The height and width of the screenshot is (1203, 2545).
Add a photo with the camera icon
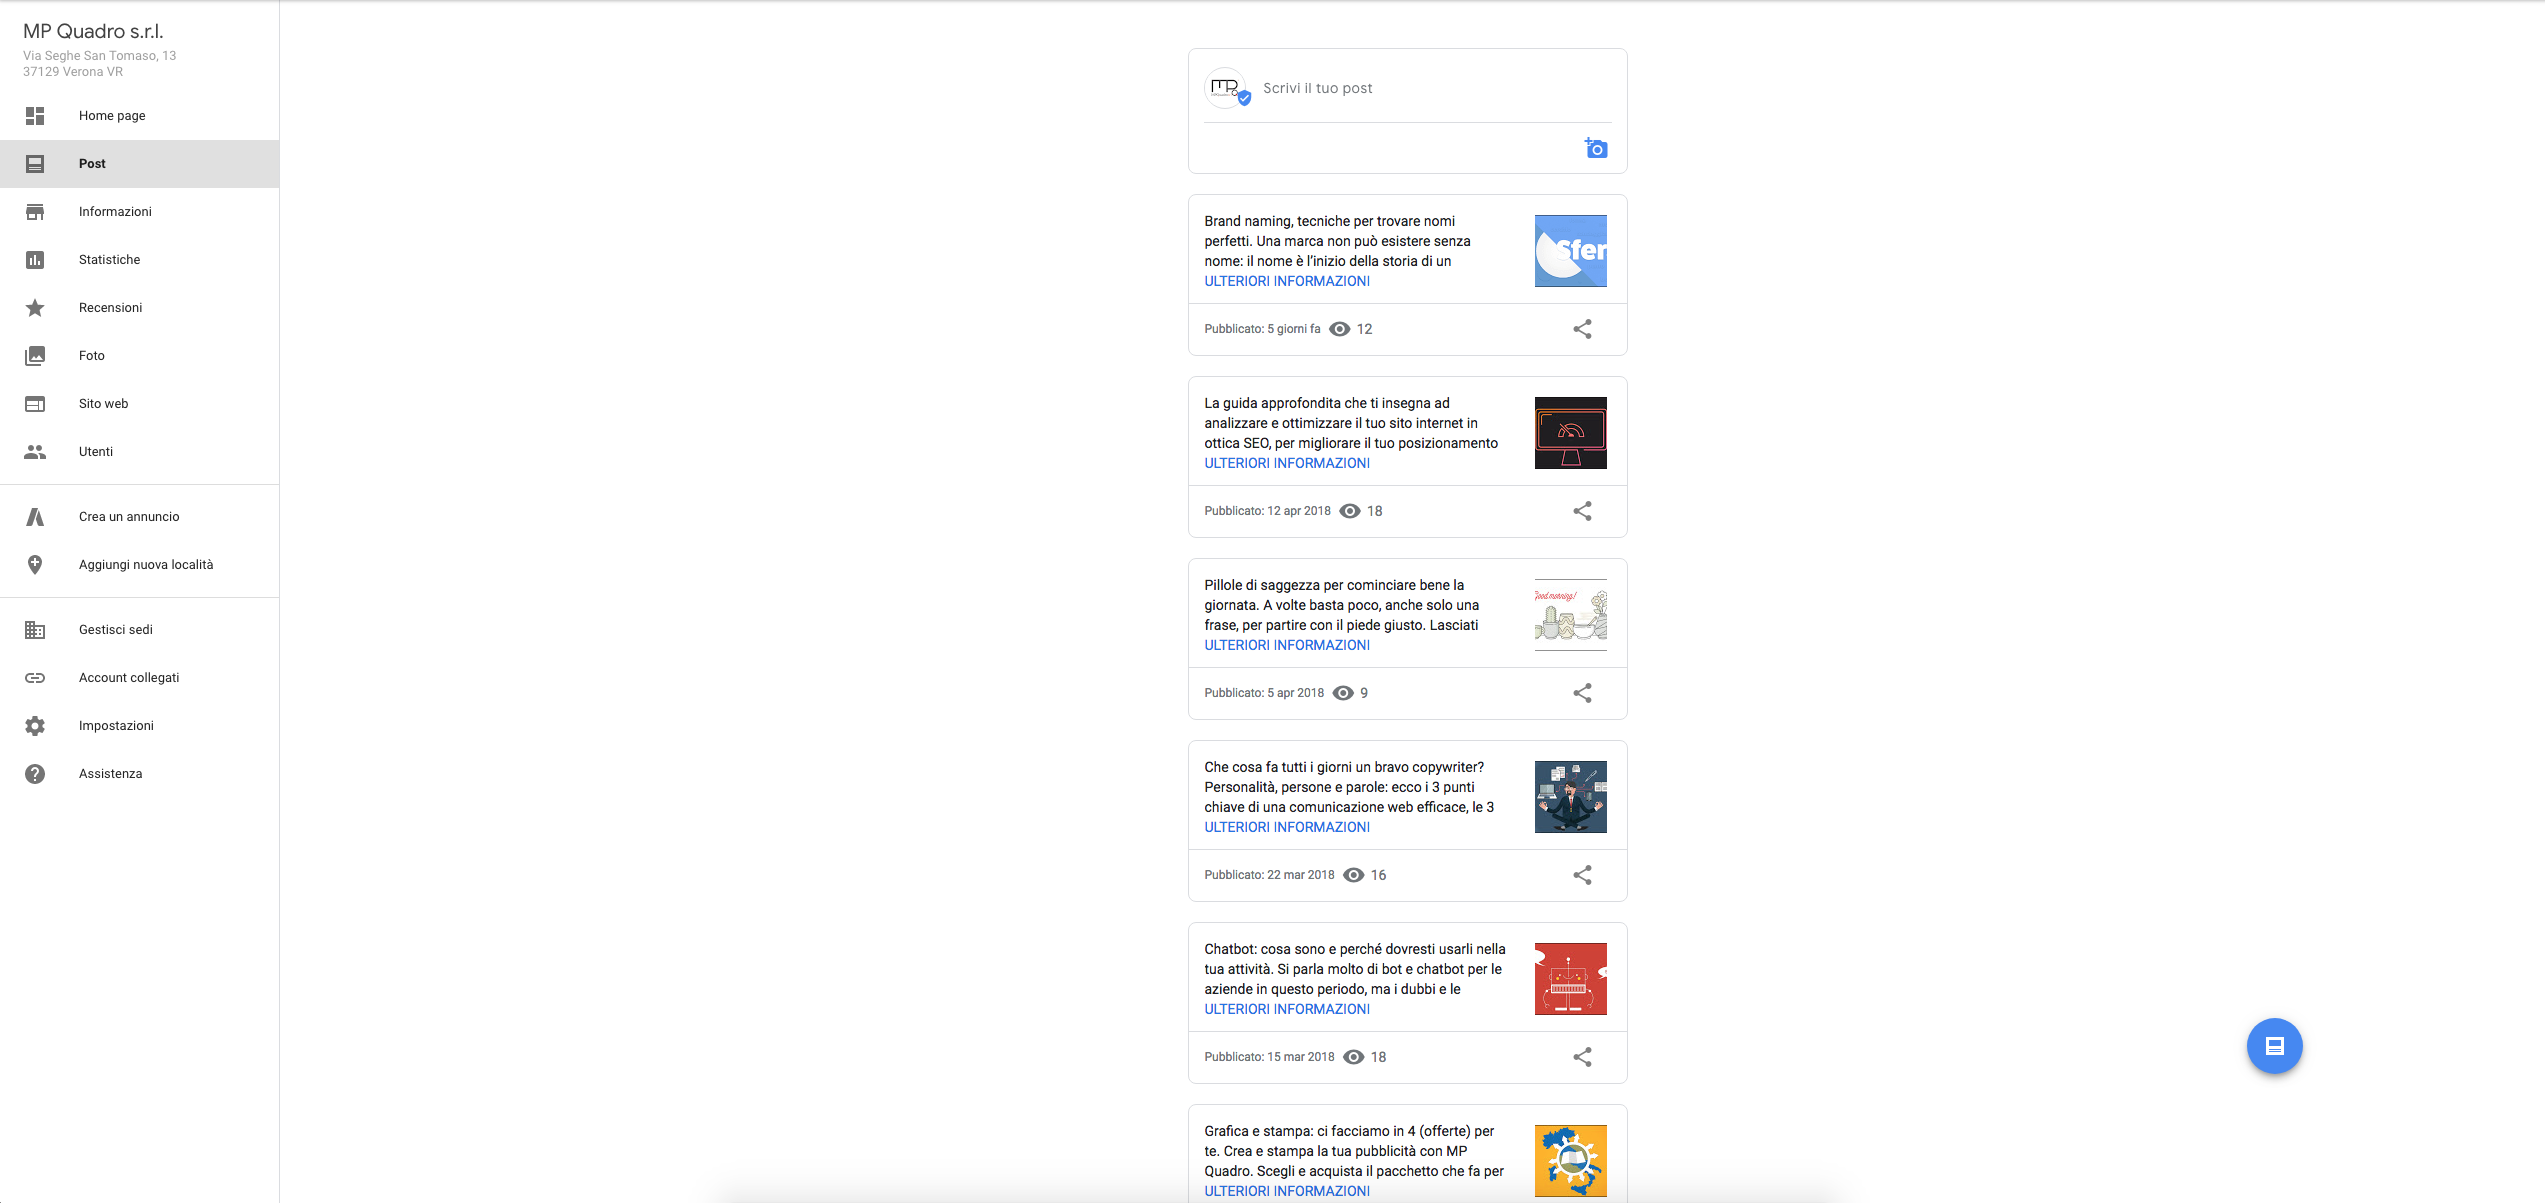click(x=1596, y=148)
